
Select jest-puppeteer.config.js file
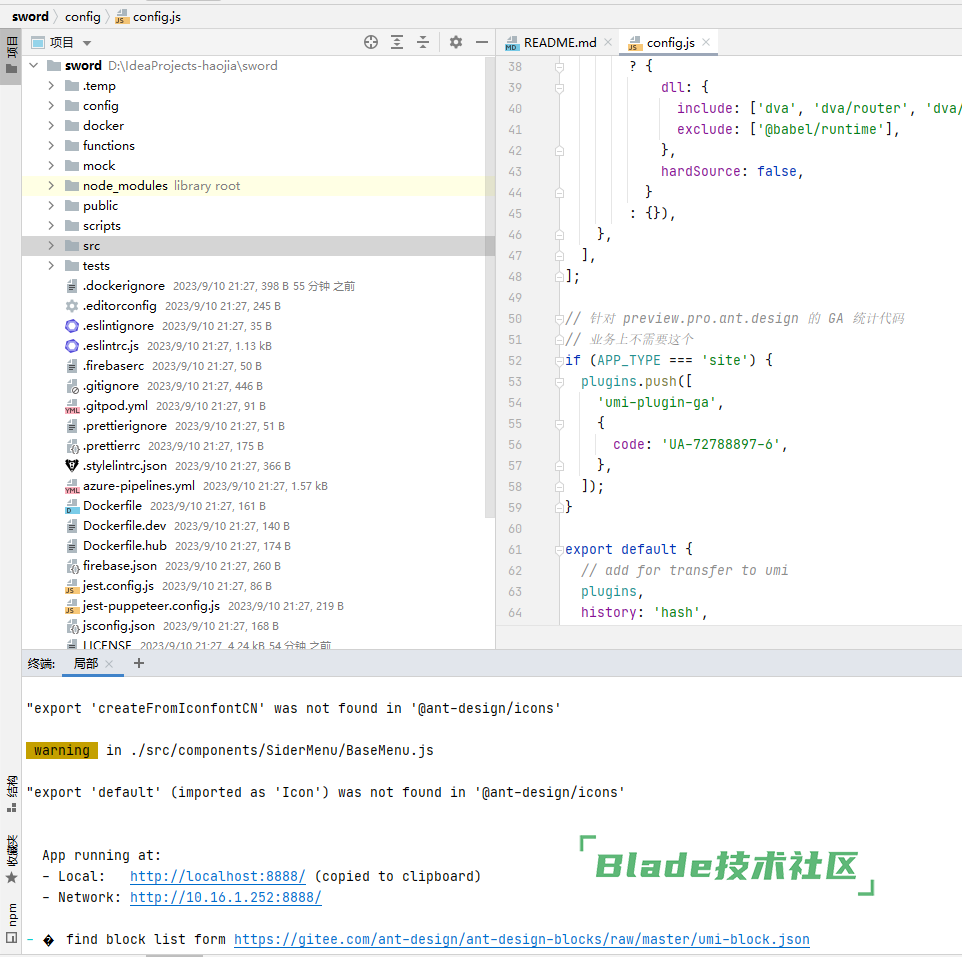point(151,606)
